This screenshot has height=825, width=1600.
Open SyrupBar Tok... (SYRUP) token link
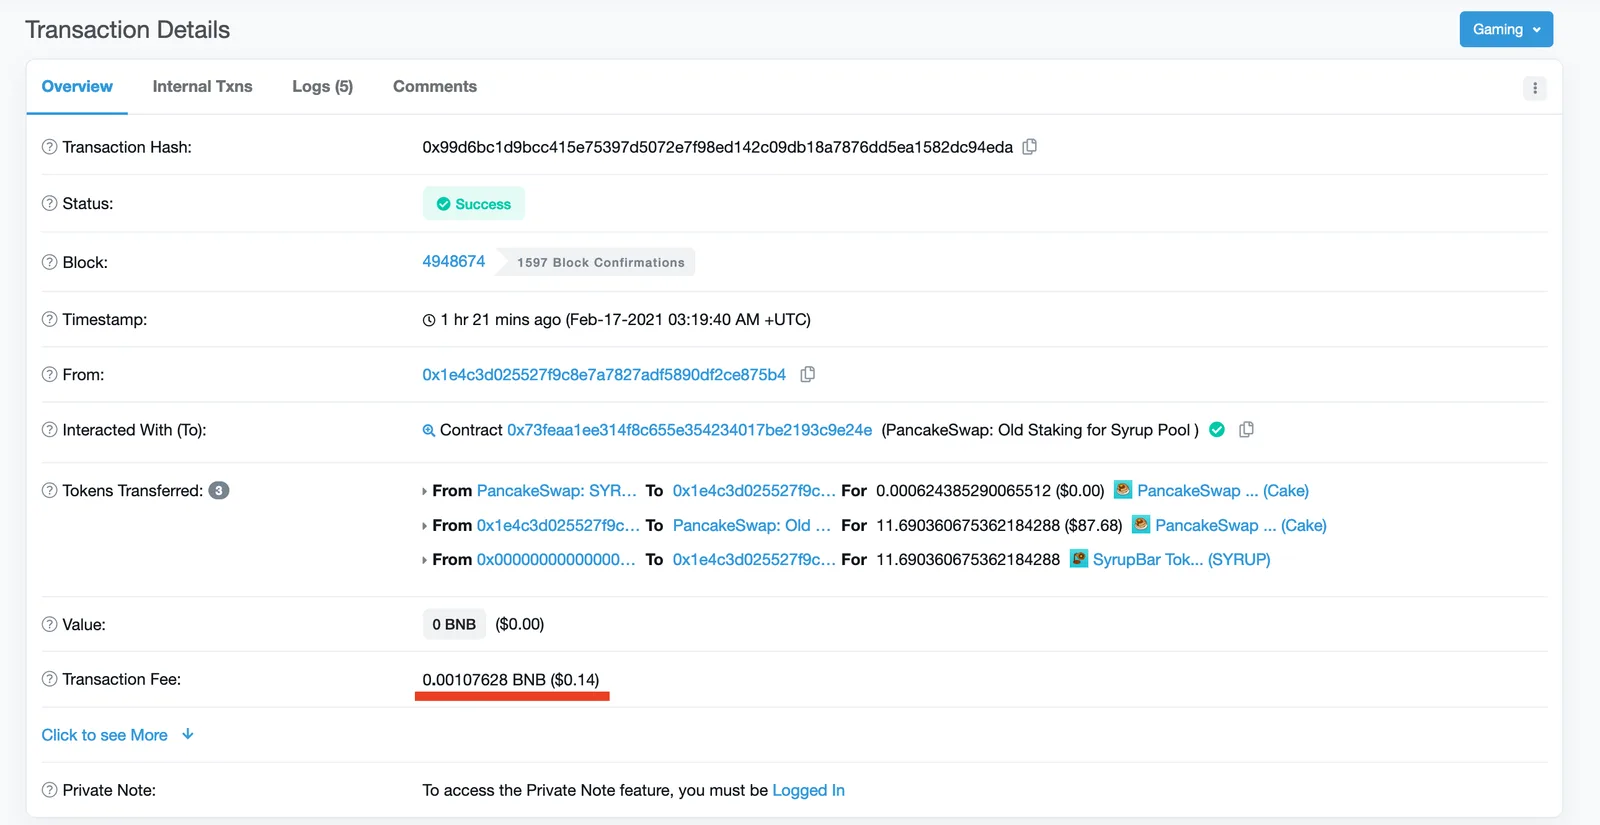click(x=1181, y=559)
